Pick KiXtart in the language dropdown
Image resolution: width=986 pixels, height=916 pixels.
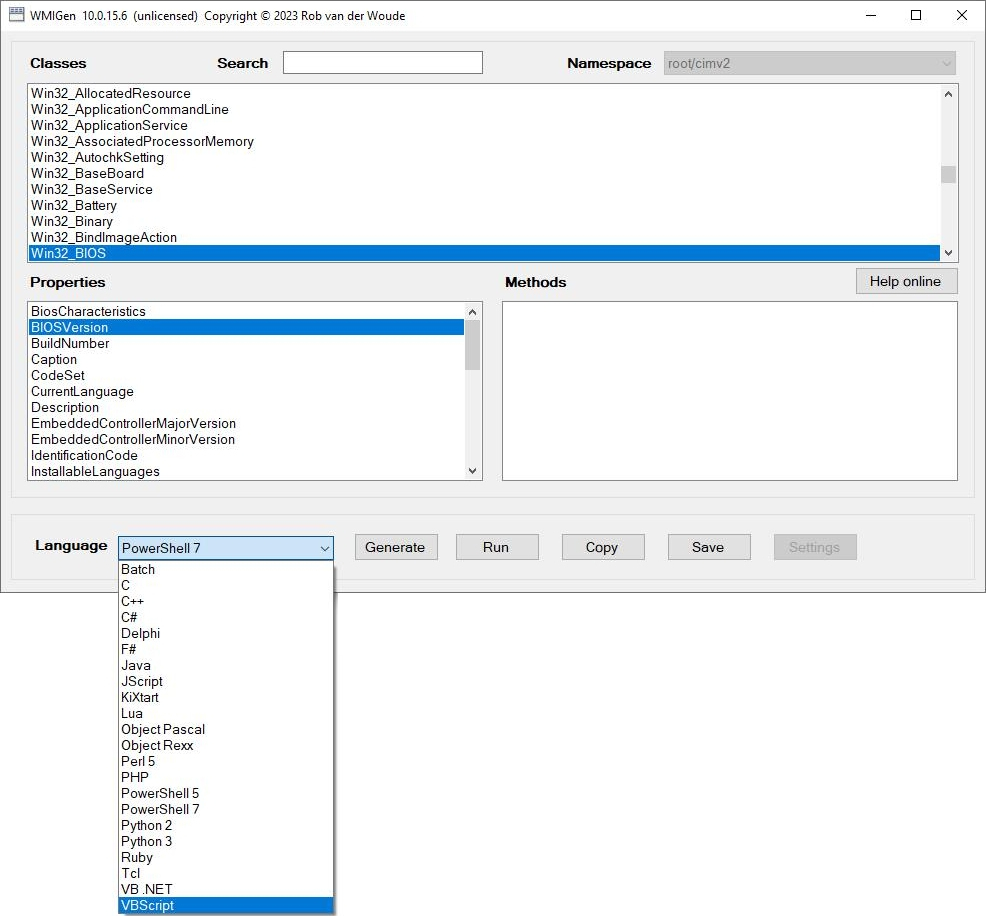pos(226,697)
